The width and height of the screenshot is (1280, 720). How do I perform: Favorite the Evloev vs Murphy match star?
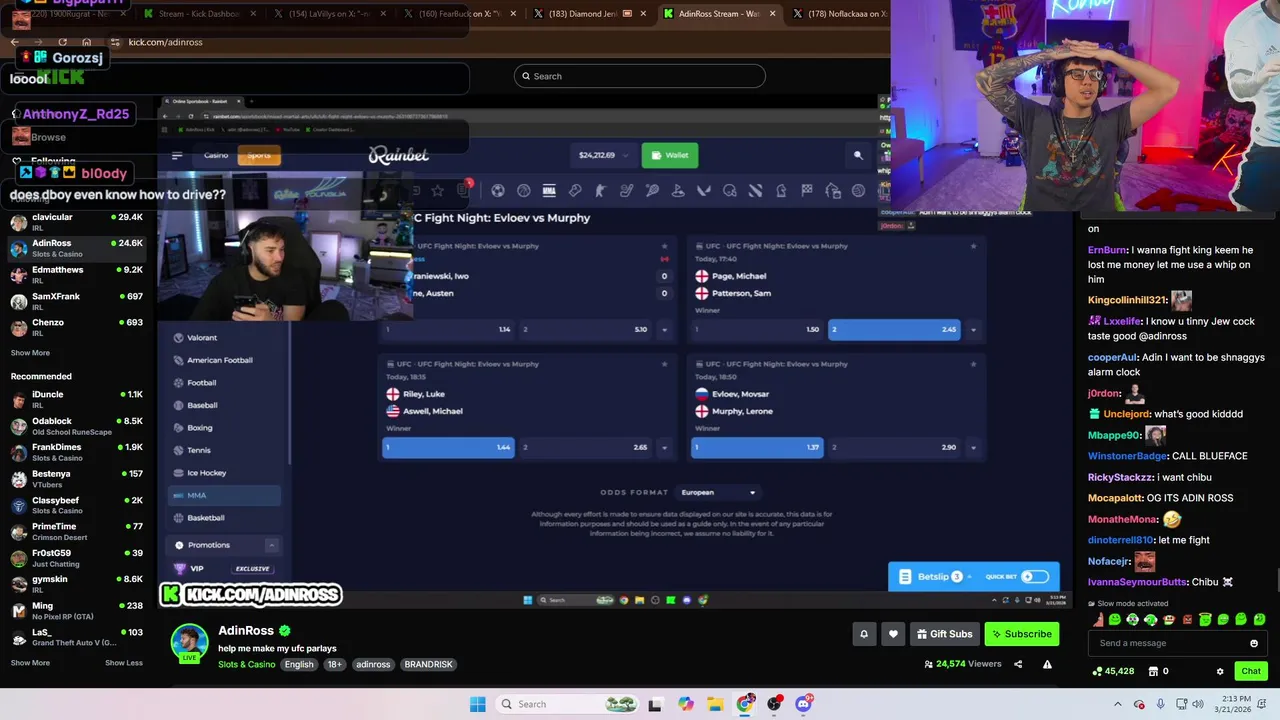973,364
